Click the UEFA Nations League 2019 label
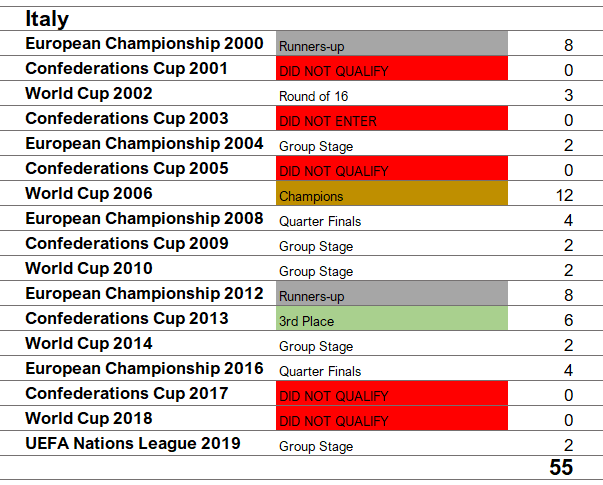 click(x=133, y=443)
